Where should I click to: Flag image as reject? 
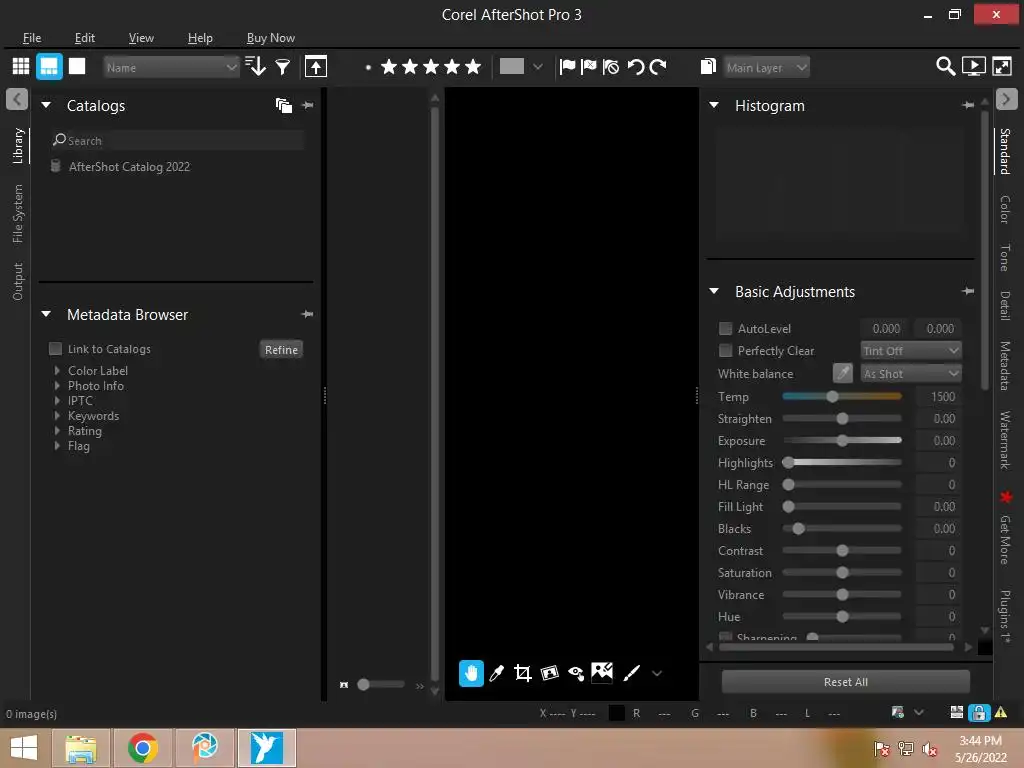tap(589, 67)
